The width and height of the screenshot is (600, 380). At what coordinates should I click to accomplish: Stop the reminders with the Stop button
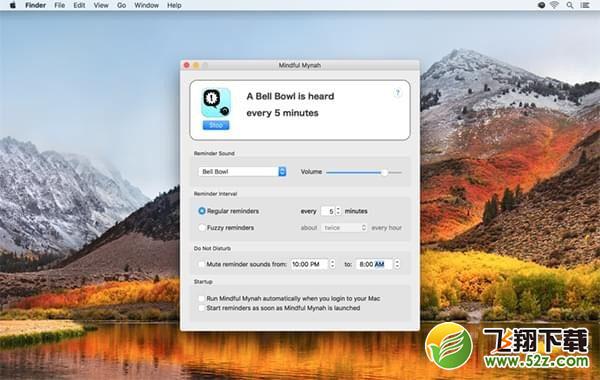[216, 125]
